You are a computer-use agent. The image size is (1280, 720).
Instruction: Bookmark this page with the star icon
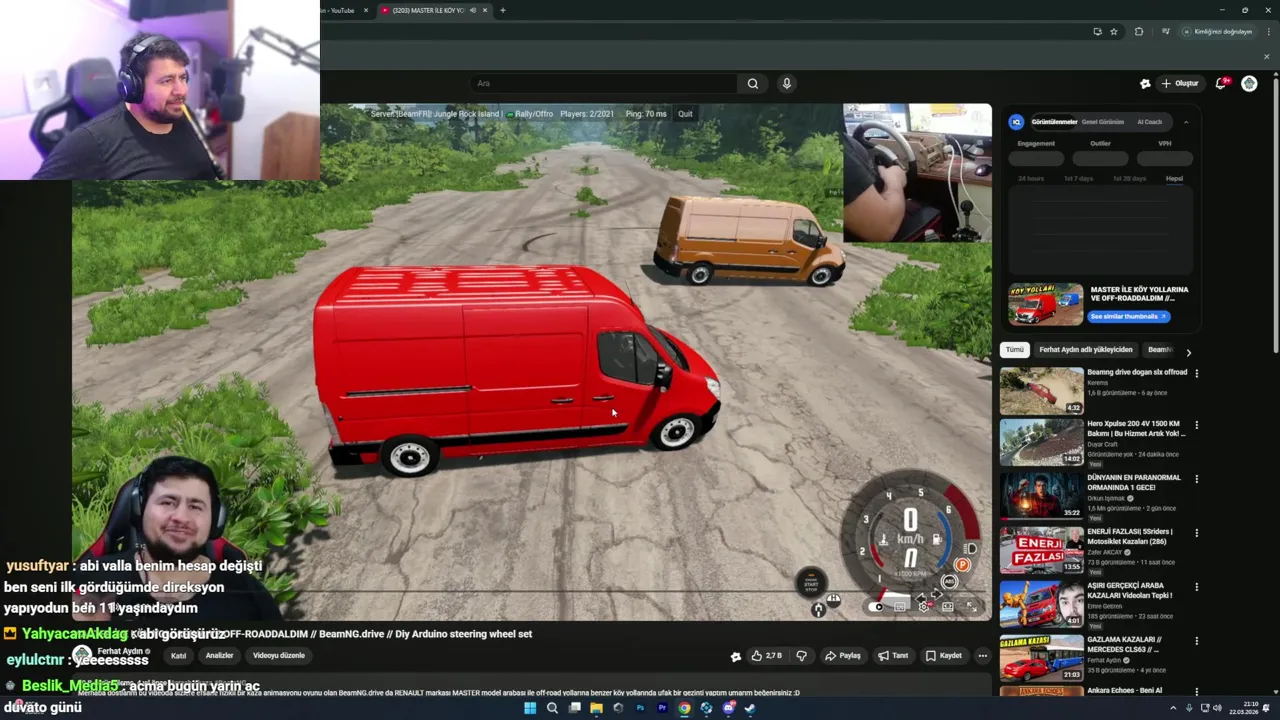pos(1114,31)
